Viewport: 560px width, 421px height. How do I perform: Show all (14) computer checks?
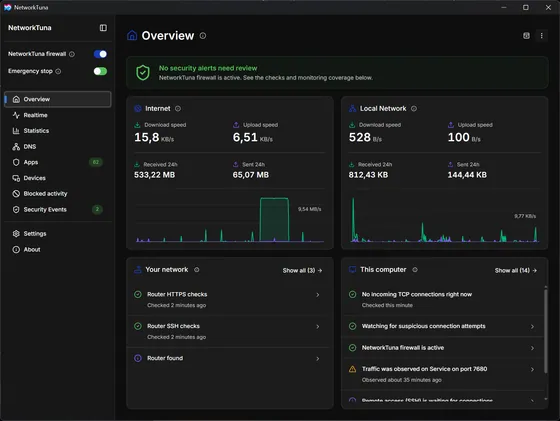click(516, 270)
